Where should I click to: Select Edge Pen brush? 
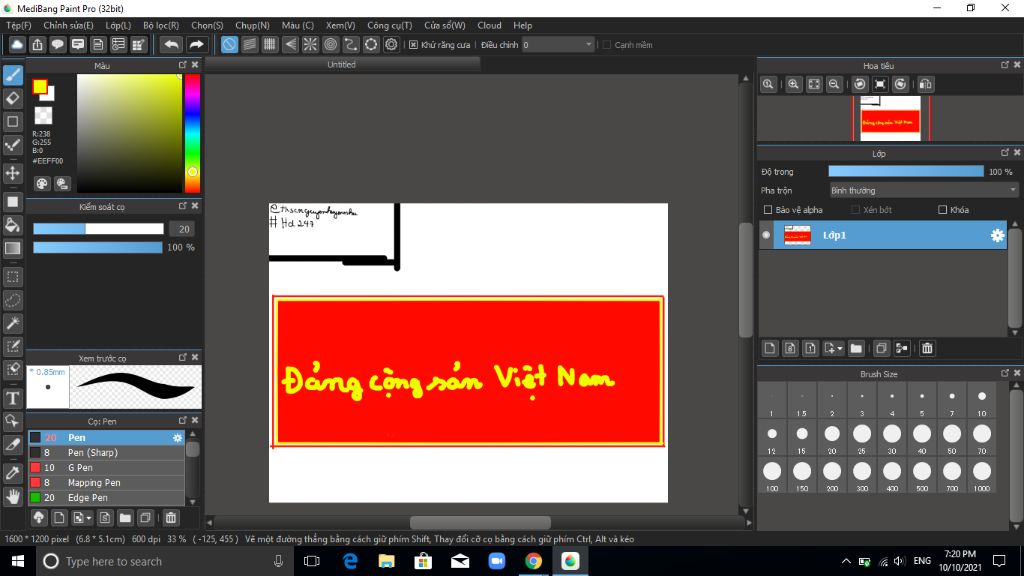click(x=106, y=498)
